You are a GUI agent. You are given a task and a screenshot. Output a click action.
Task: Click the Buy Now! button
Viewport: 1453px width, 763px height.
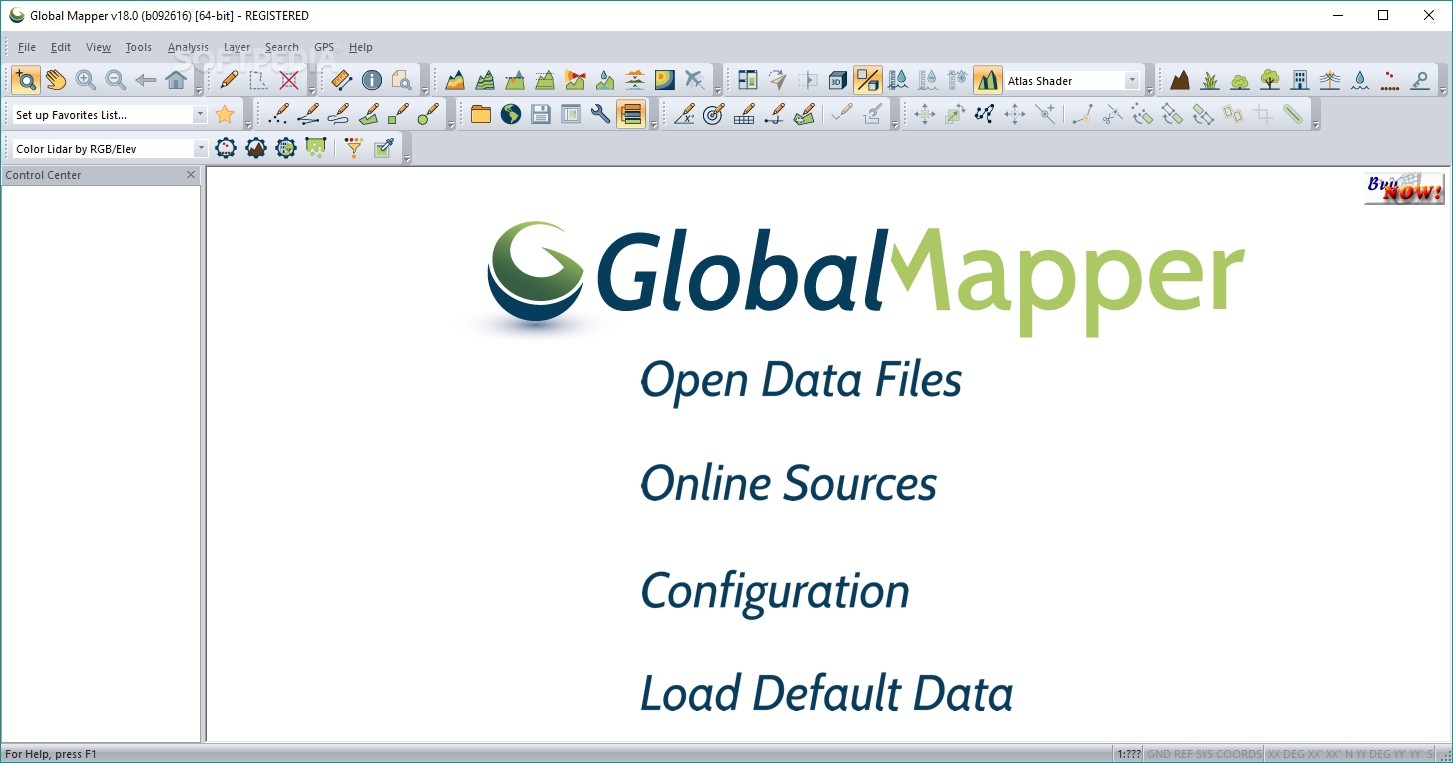(1404, 188)
